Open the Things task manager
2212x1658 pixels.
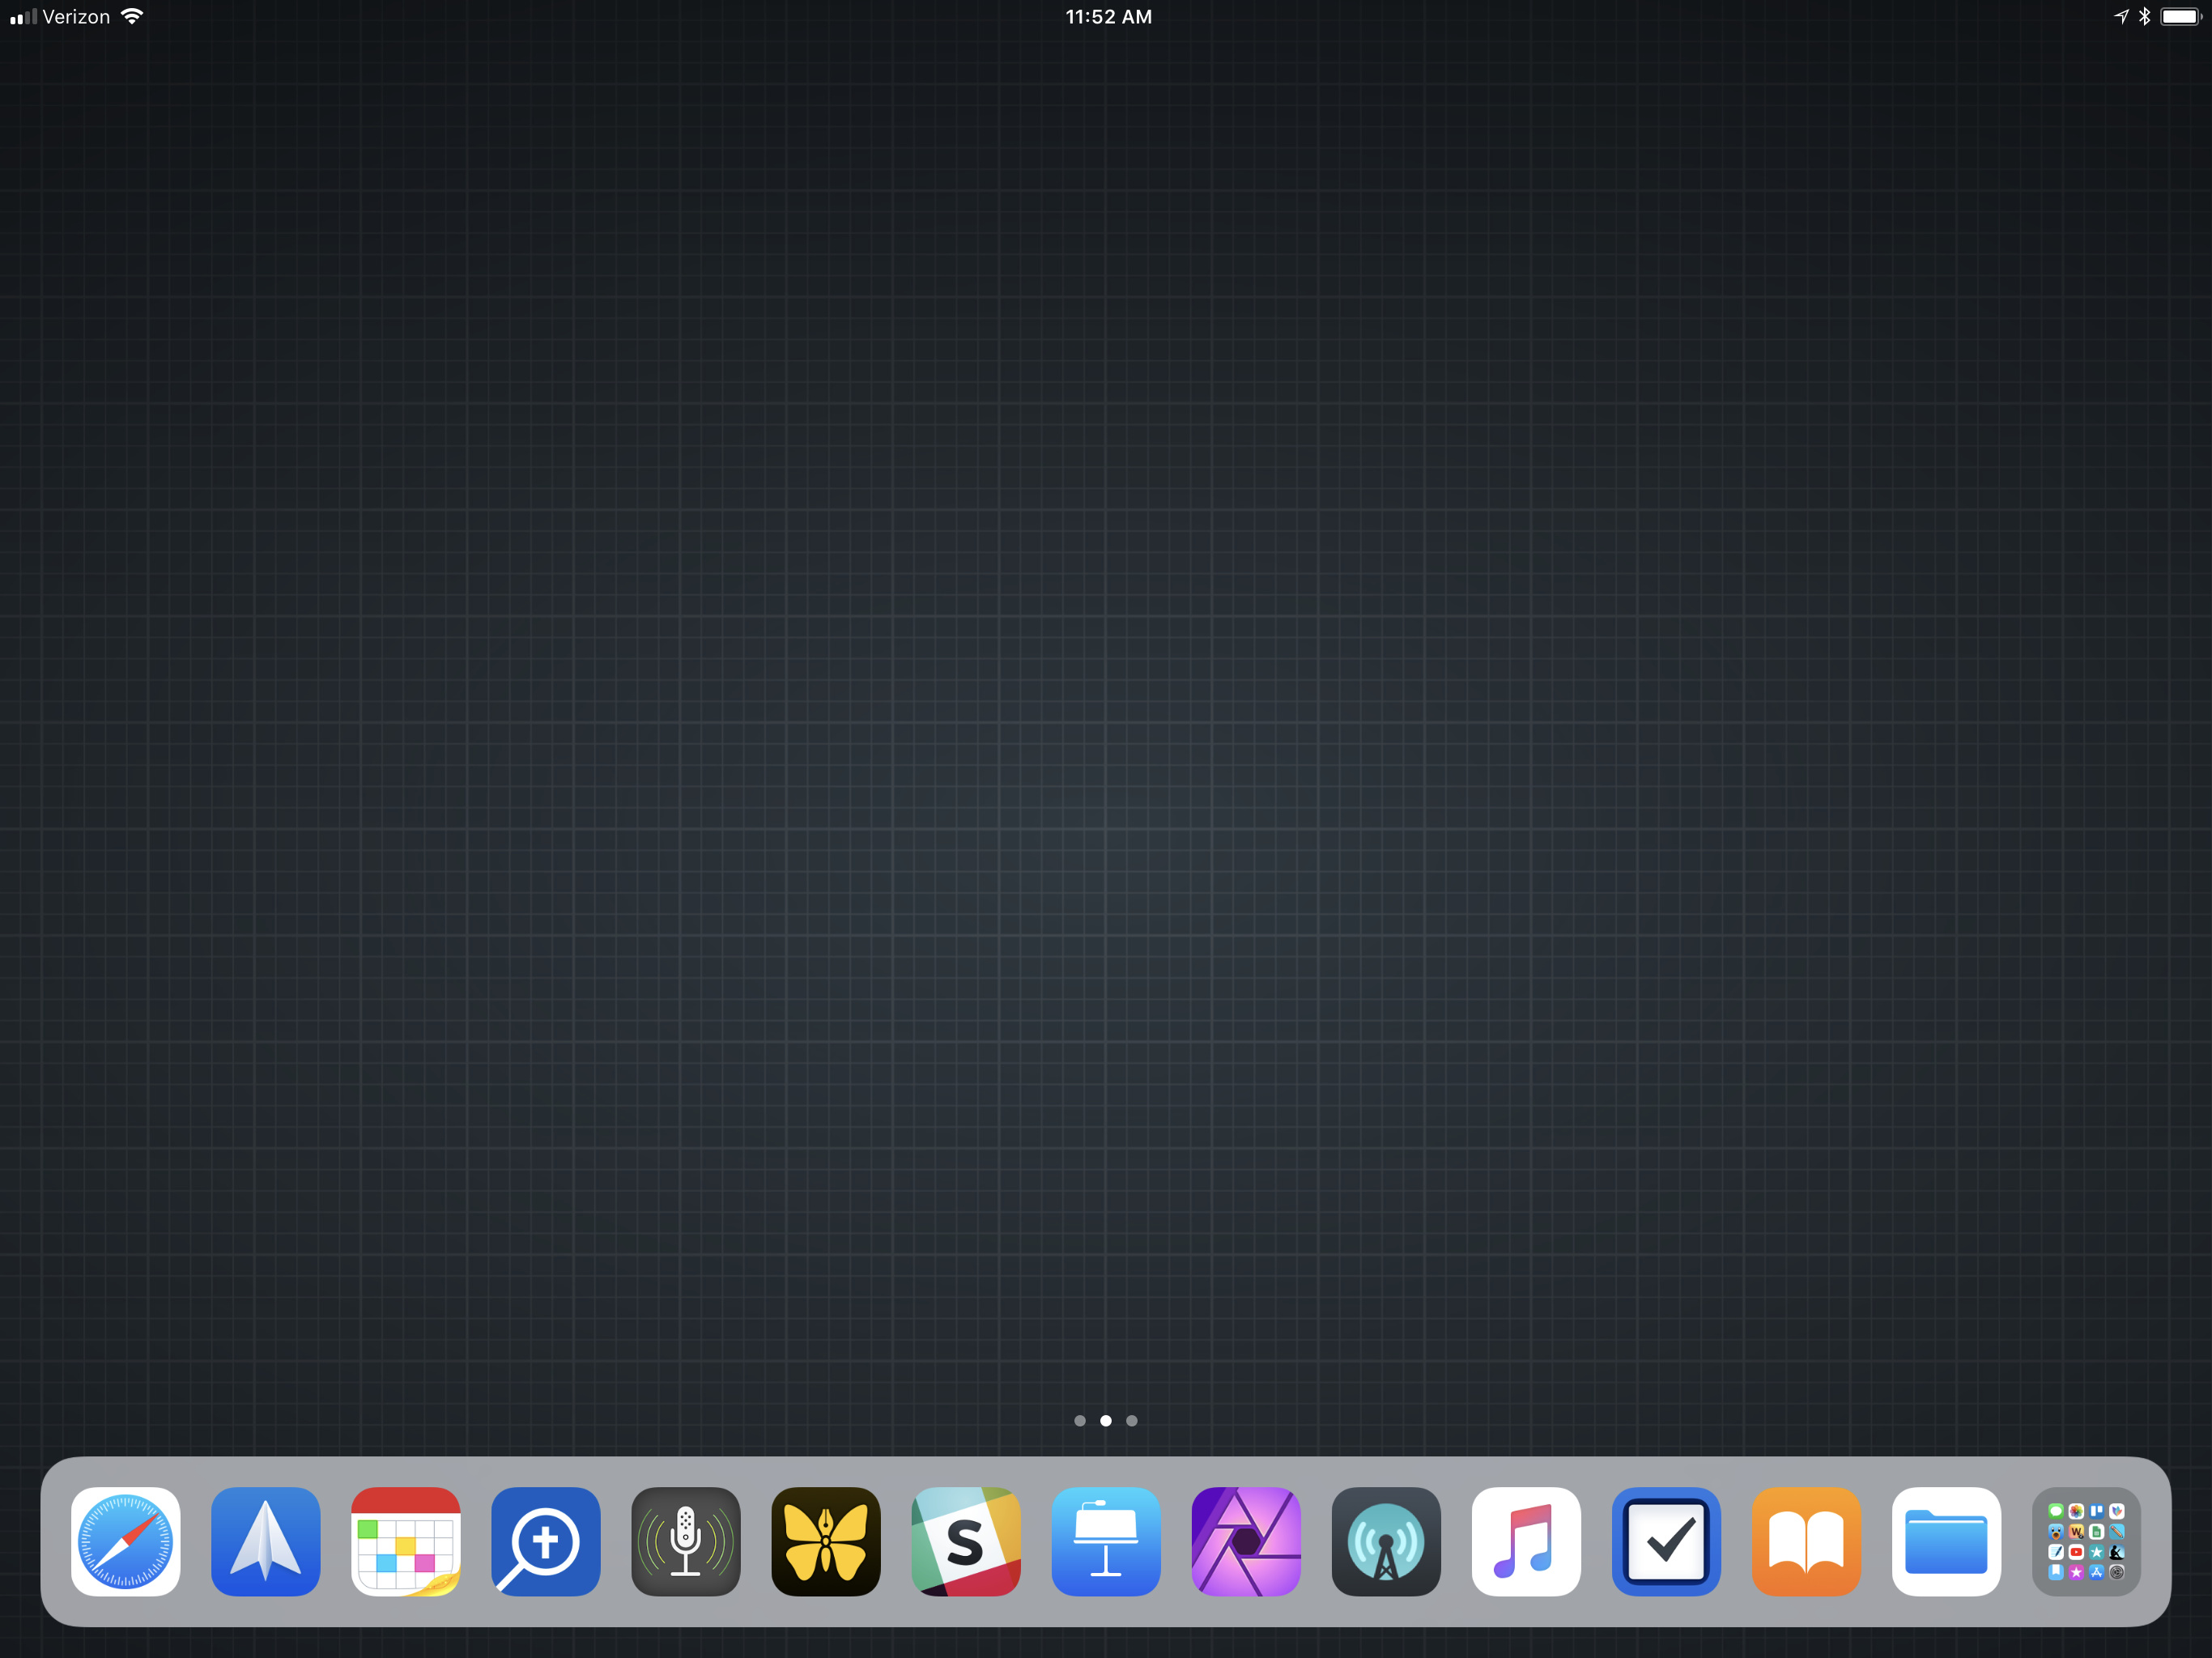(x=1666, y=1541)
